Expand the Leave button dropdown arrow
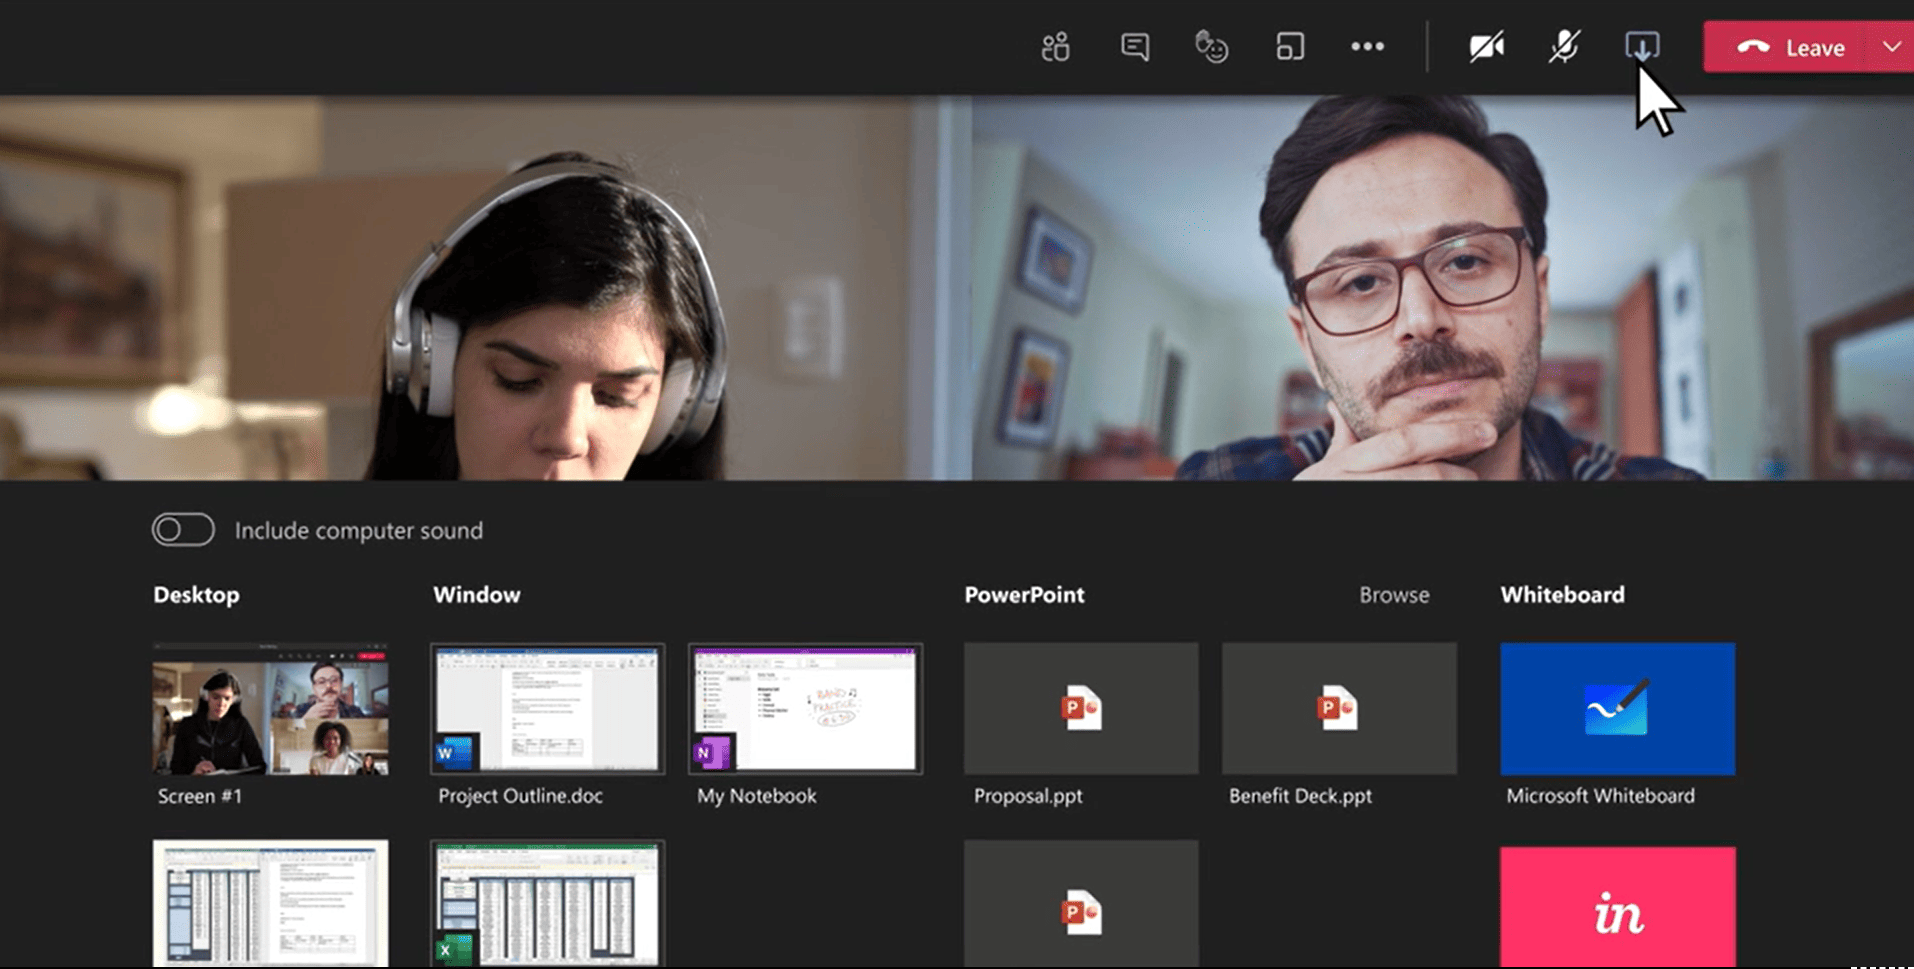 click(1891, 47)
